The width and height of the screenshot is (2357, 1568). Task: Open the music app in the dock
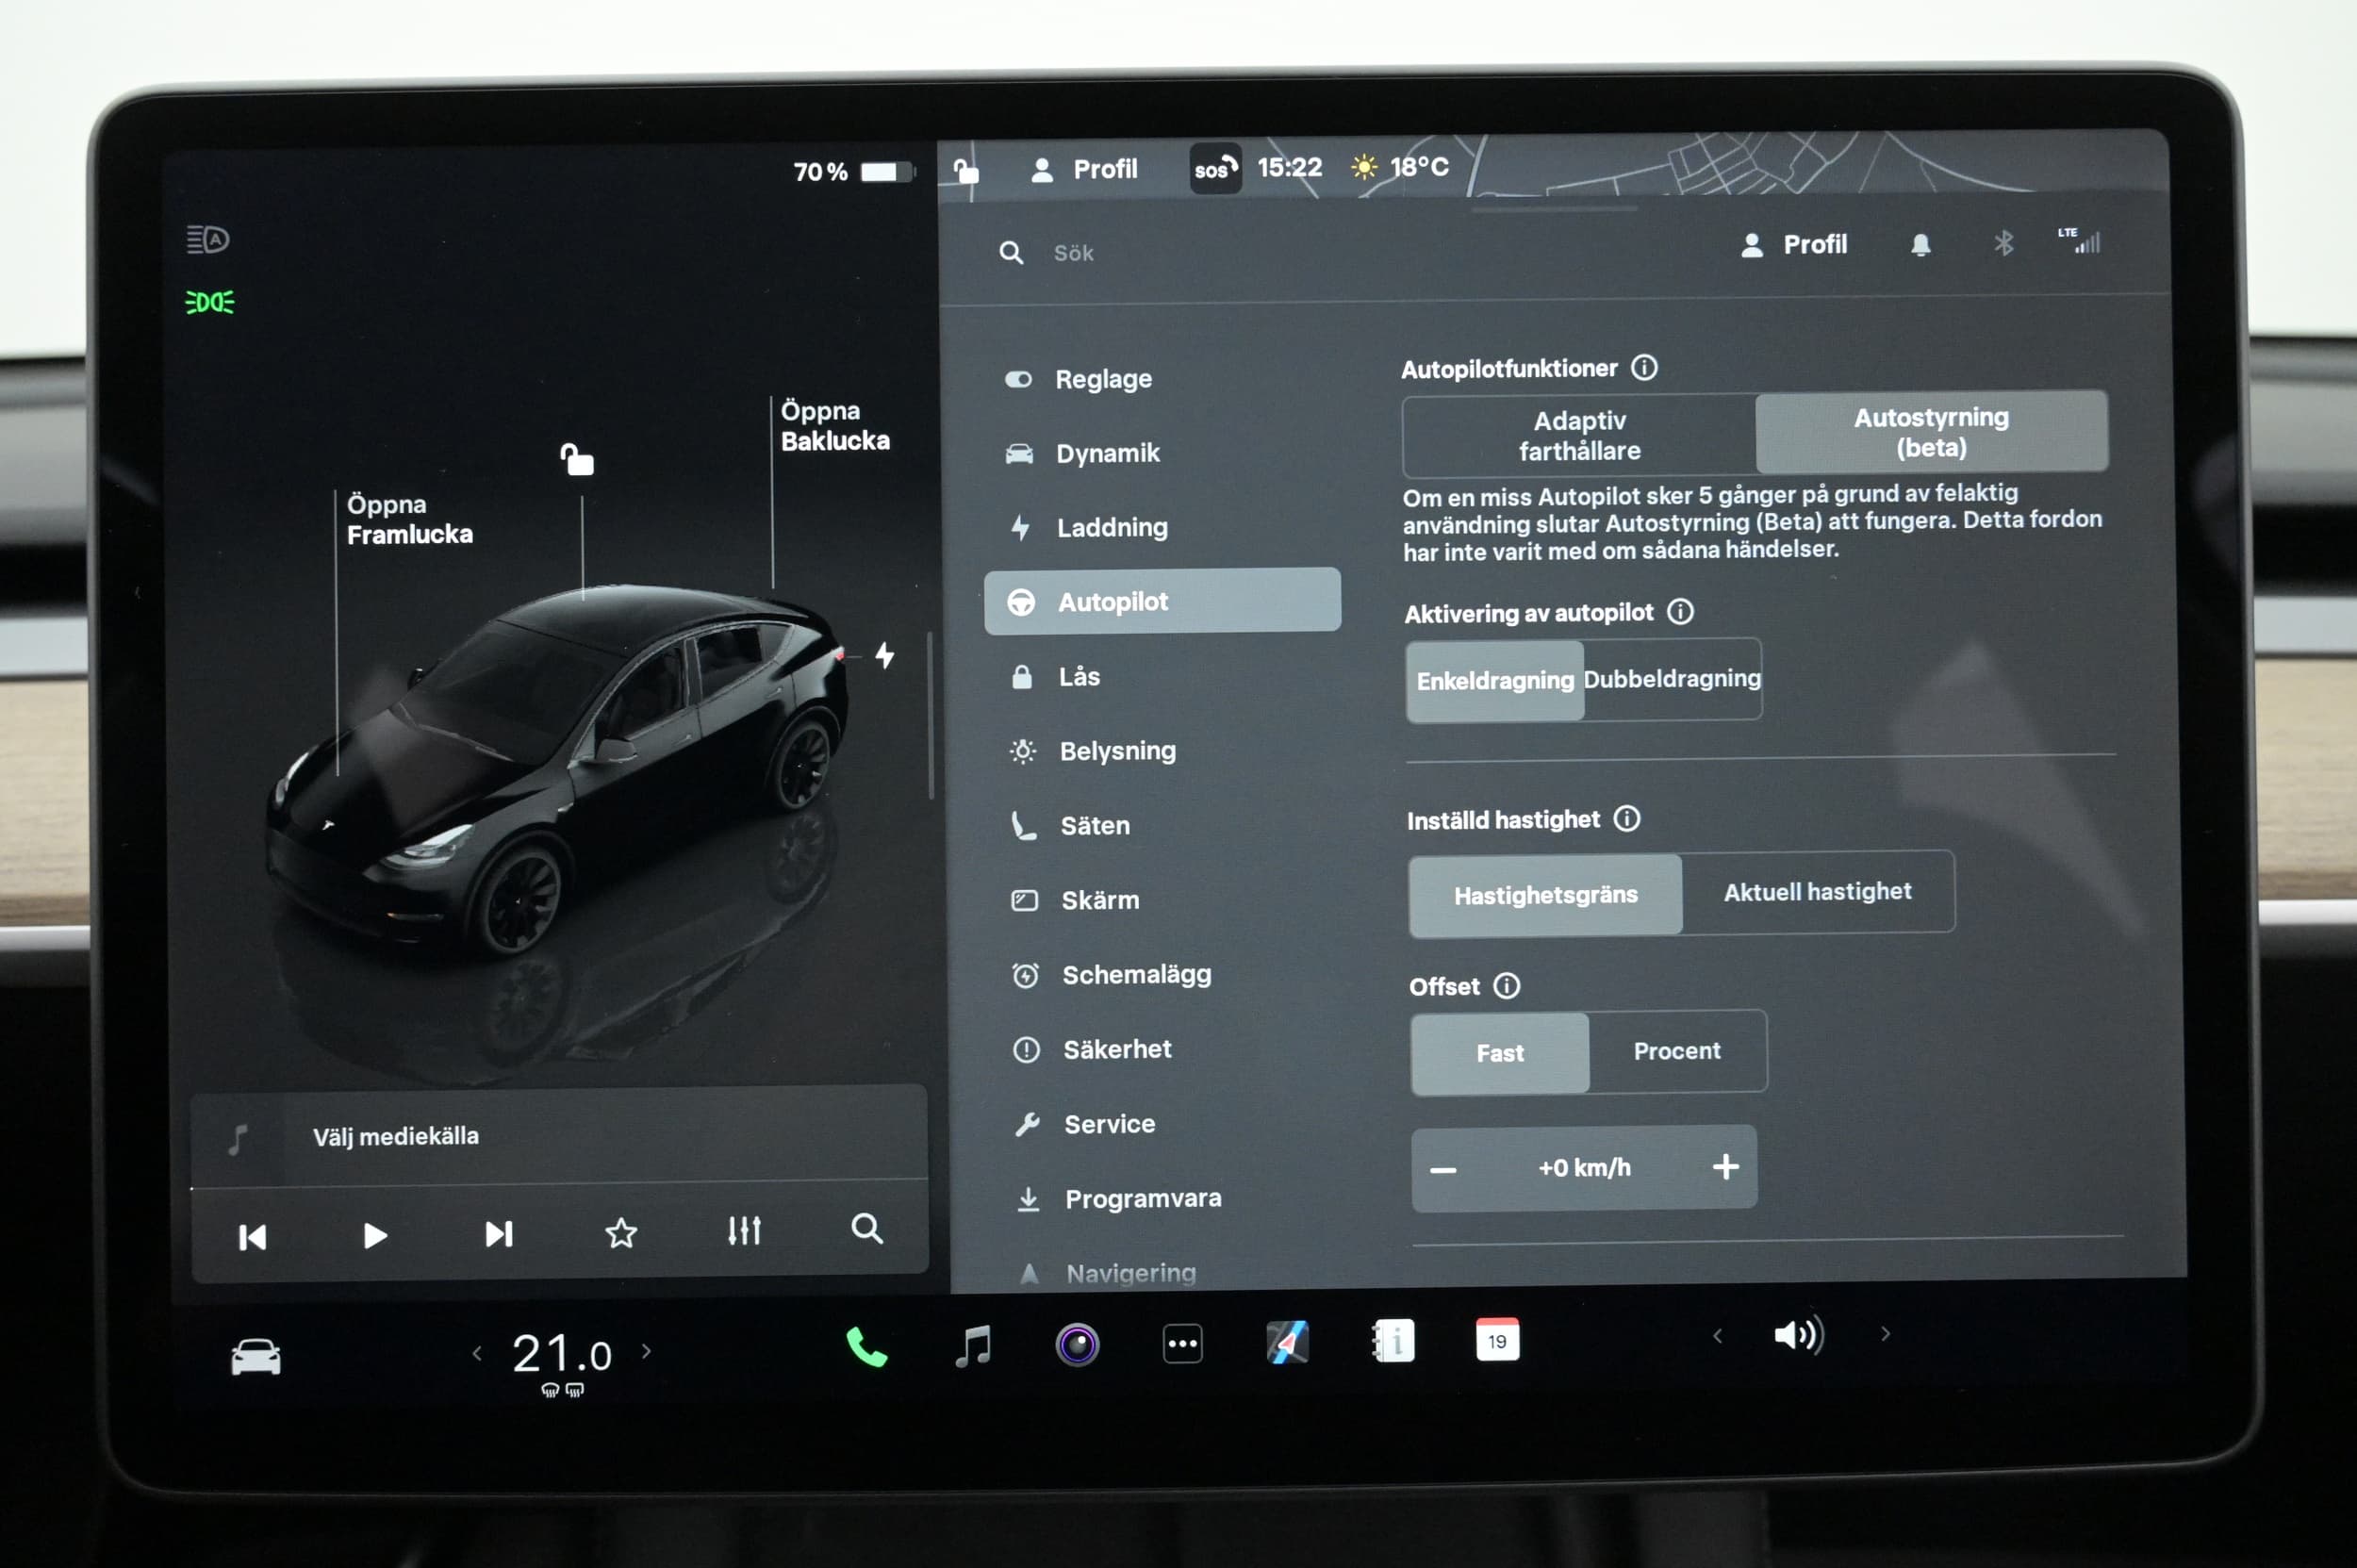[x=972, y=1346]
